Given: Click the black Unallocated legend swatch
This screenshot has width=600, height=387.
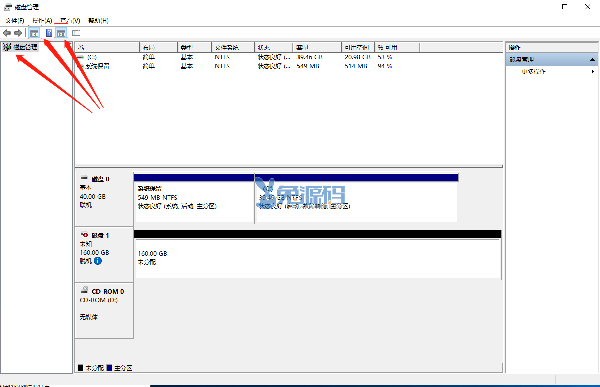Looking at the screenshot, I should coord(80,368).
